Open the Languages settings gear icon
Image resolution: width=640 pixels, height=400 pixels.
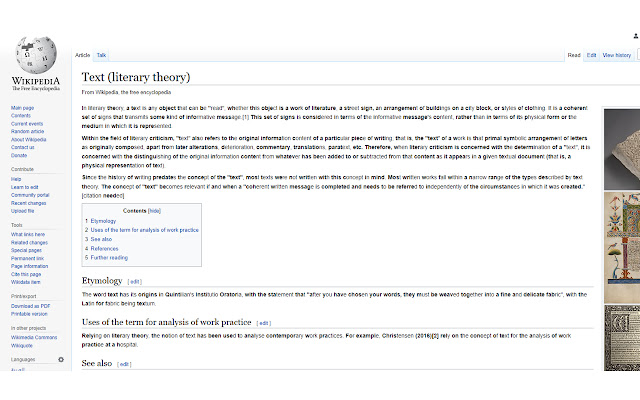tap(61, 360)
